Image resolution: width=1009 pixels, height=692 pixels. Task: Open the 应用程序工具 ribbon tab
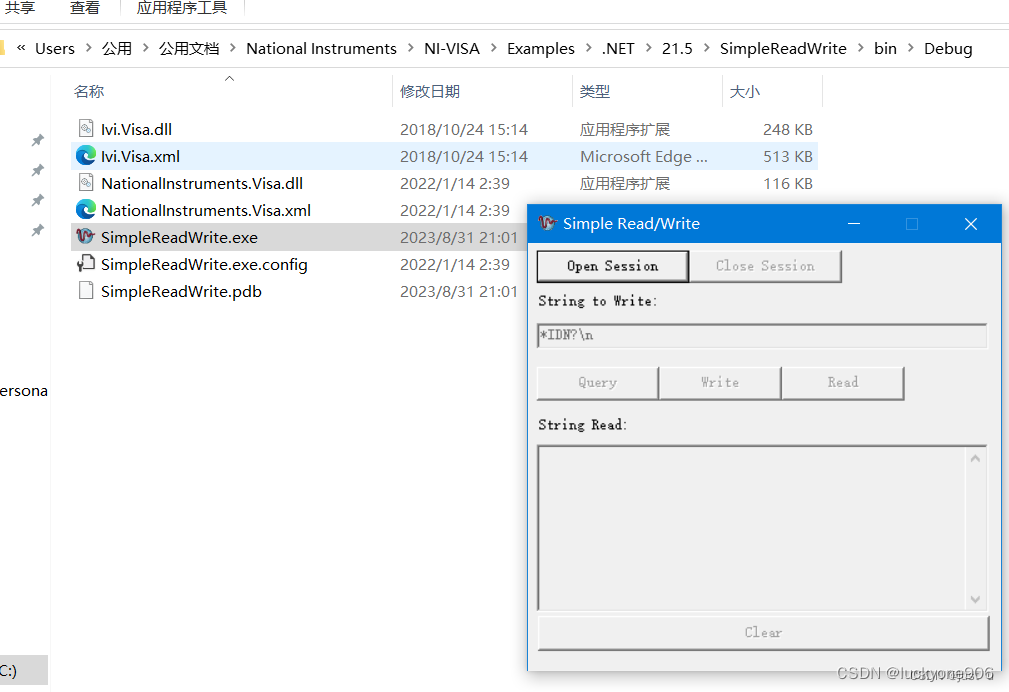pos(181,8)
